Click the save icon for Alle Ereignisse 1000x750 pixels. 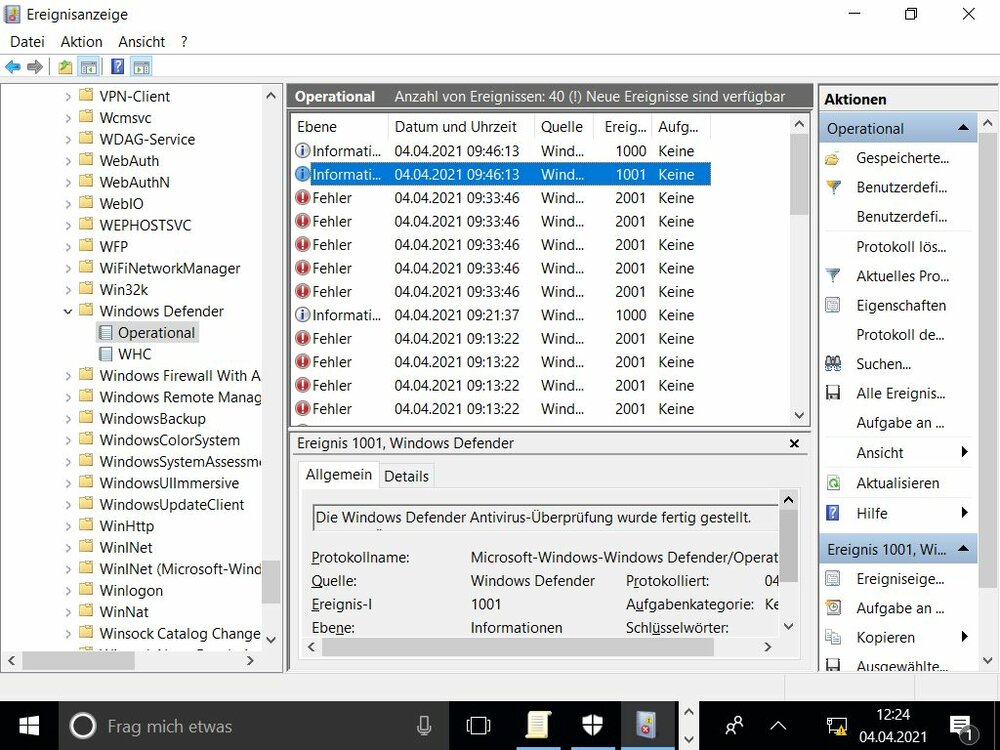pos(833,394)
